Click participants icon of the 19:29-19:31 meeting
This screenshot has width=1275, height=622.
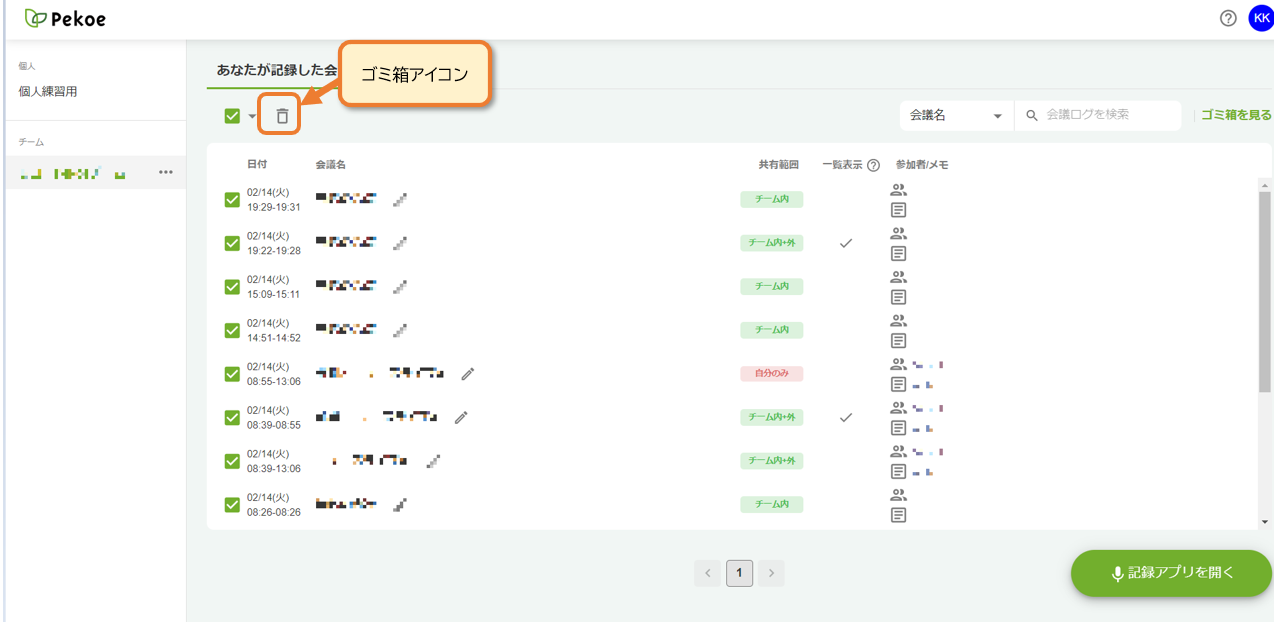[898, 190]
